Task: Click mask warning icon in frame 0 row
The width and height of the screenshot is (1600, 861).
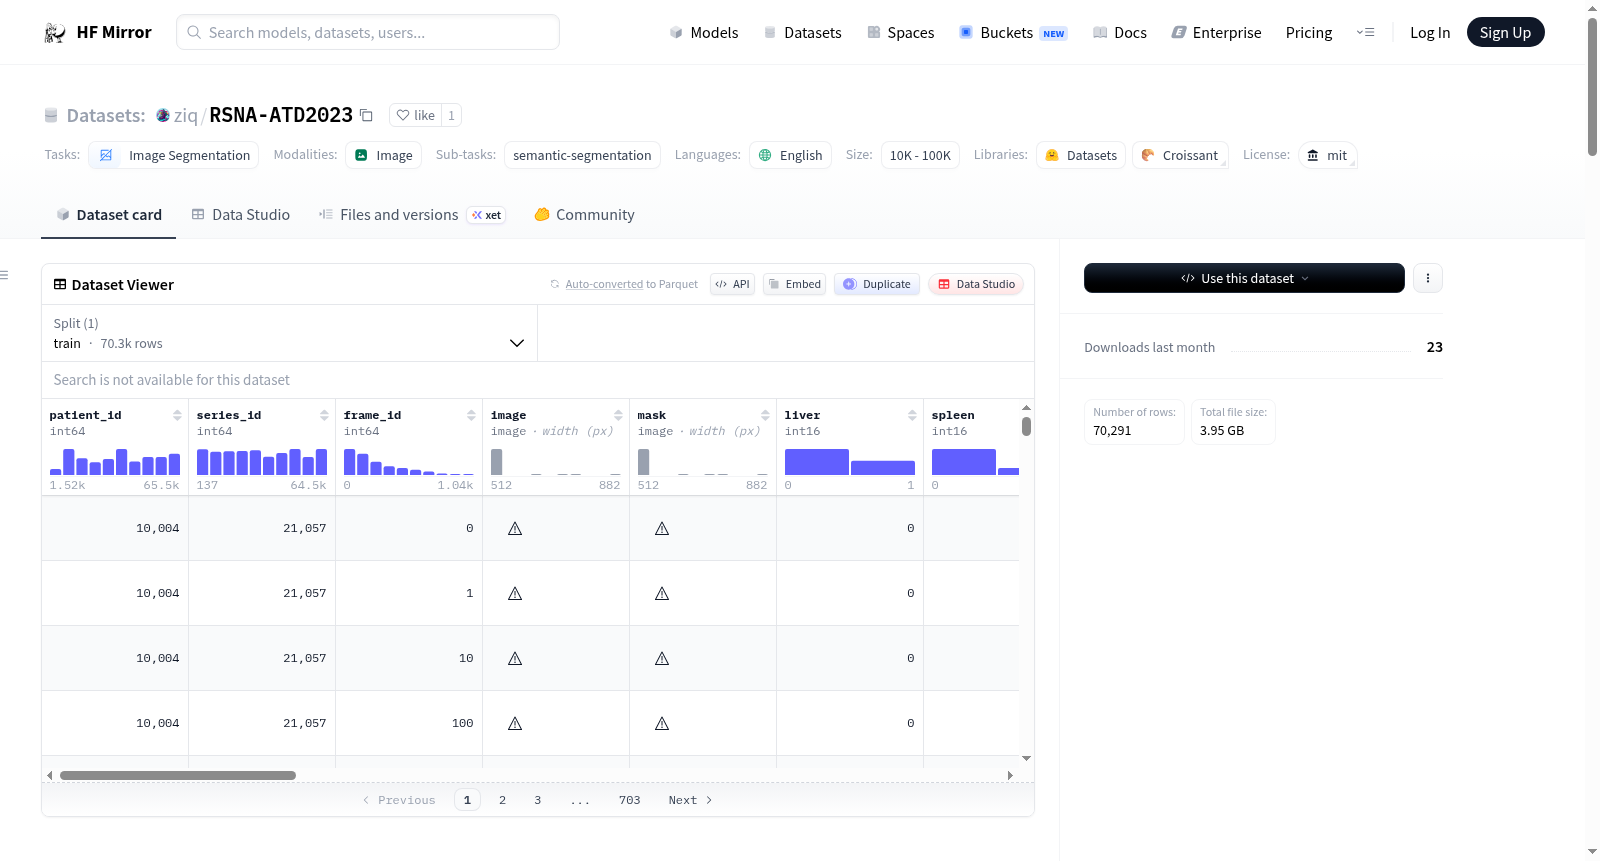Action: click(x=662, y=529)
